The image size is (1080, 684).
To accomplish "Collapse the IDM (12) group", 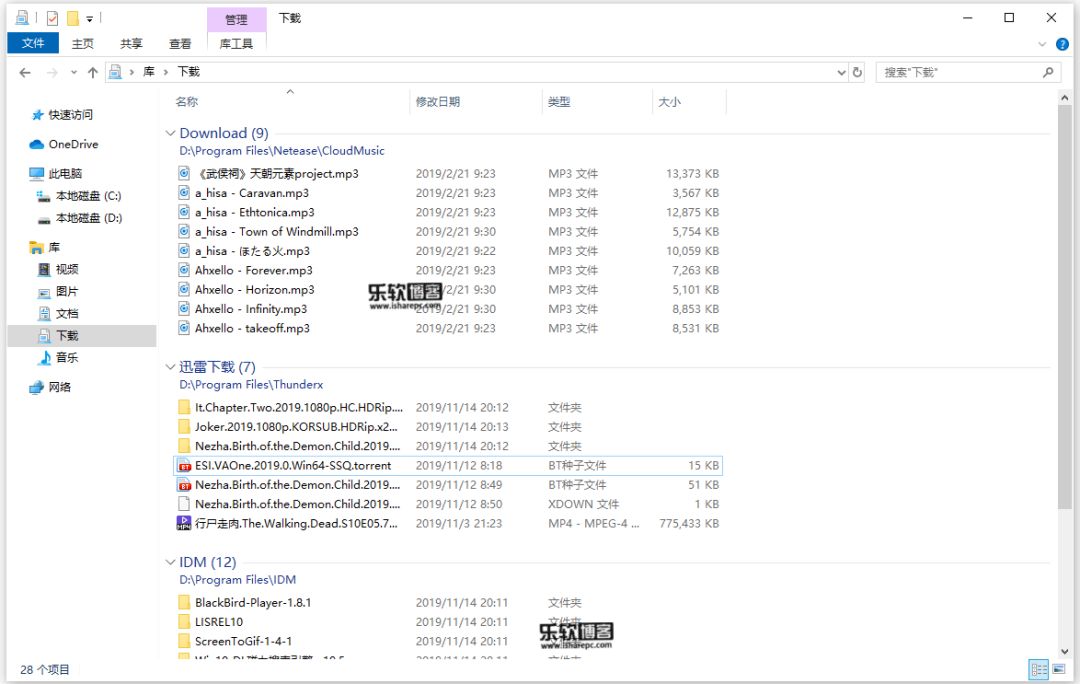I will 170,563.
